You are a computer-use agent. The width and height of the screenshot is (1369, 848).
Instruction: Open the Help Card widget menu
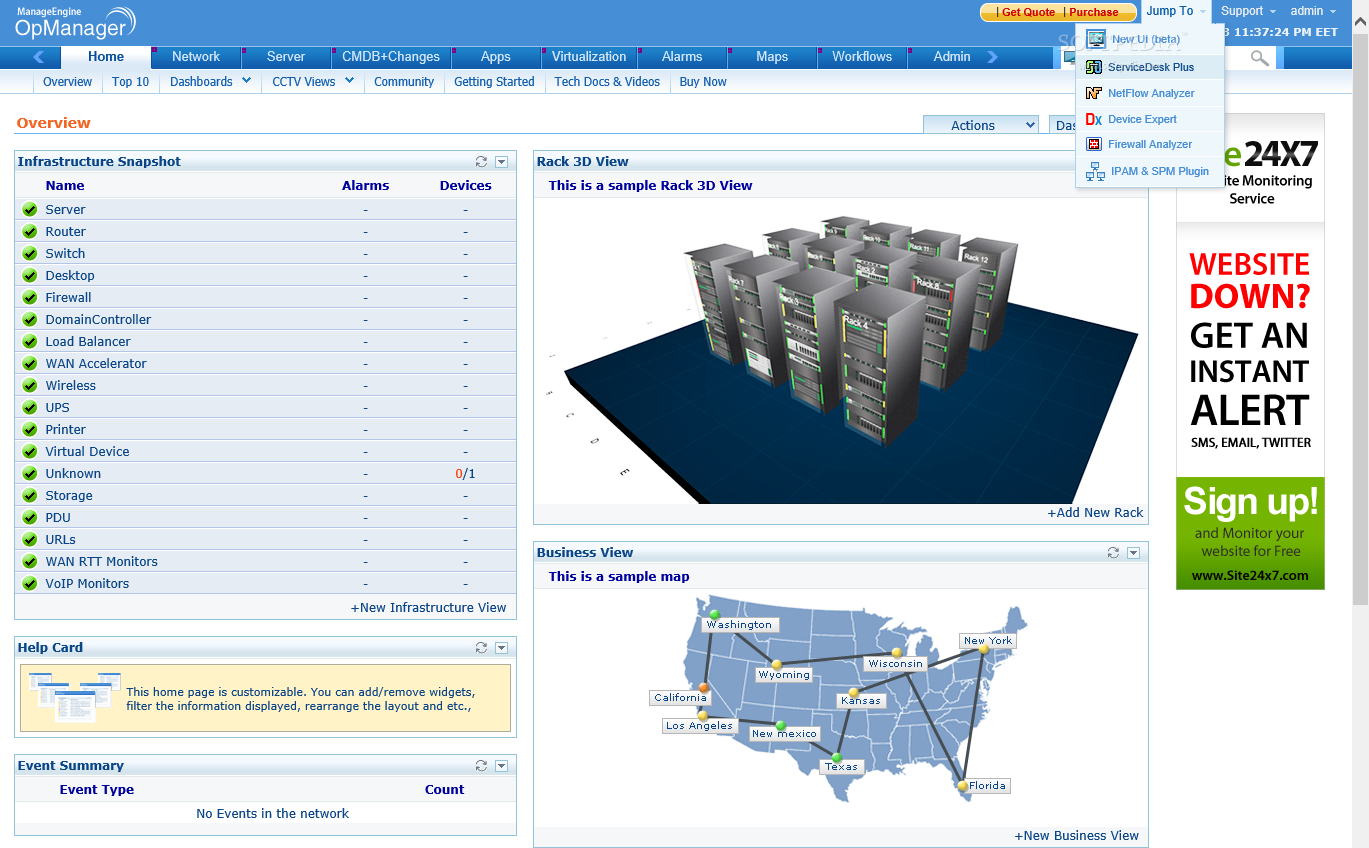502,647
